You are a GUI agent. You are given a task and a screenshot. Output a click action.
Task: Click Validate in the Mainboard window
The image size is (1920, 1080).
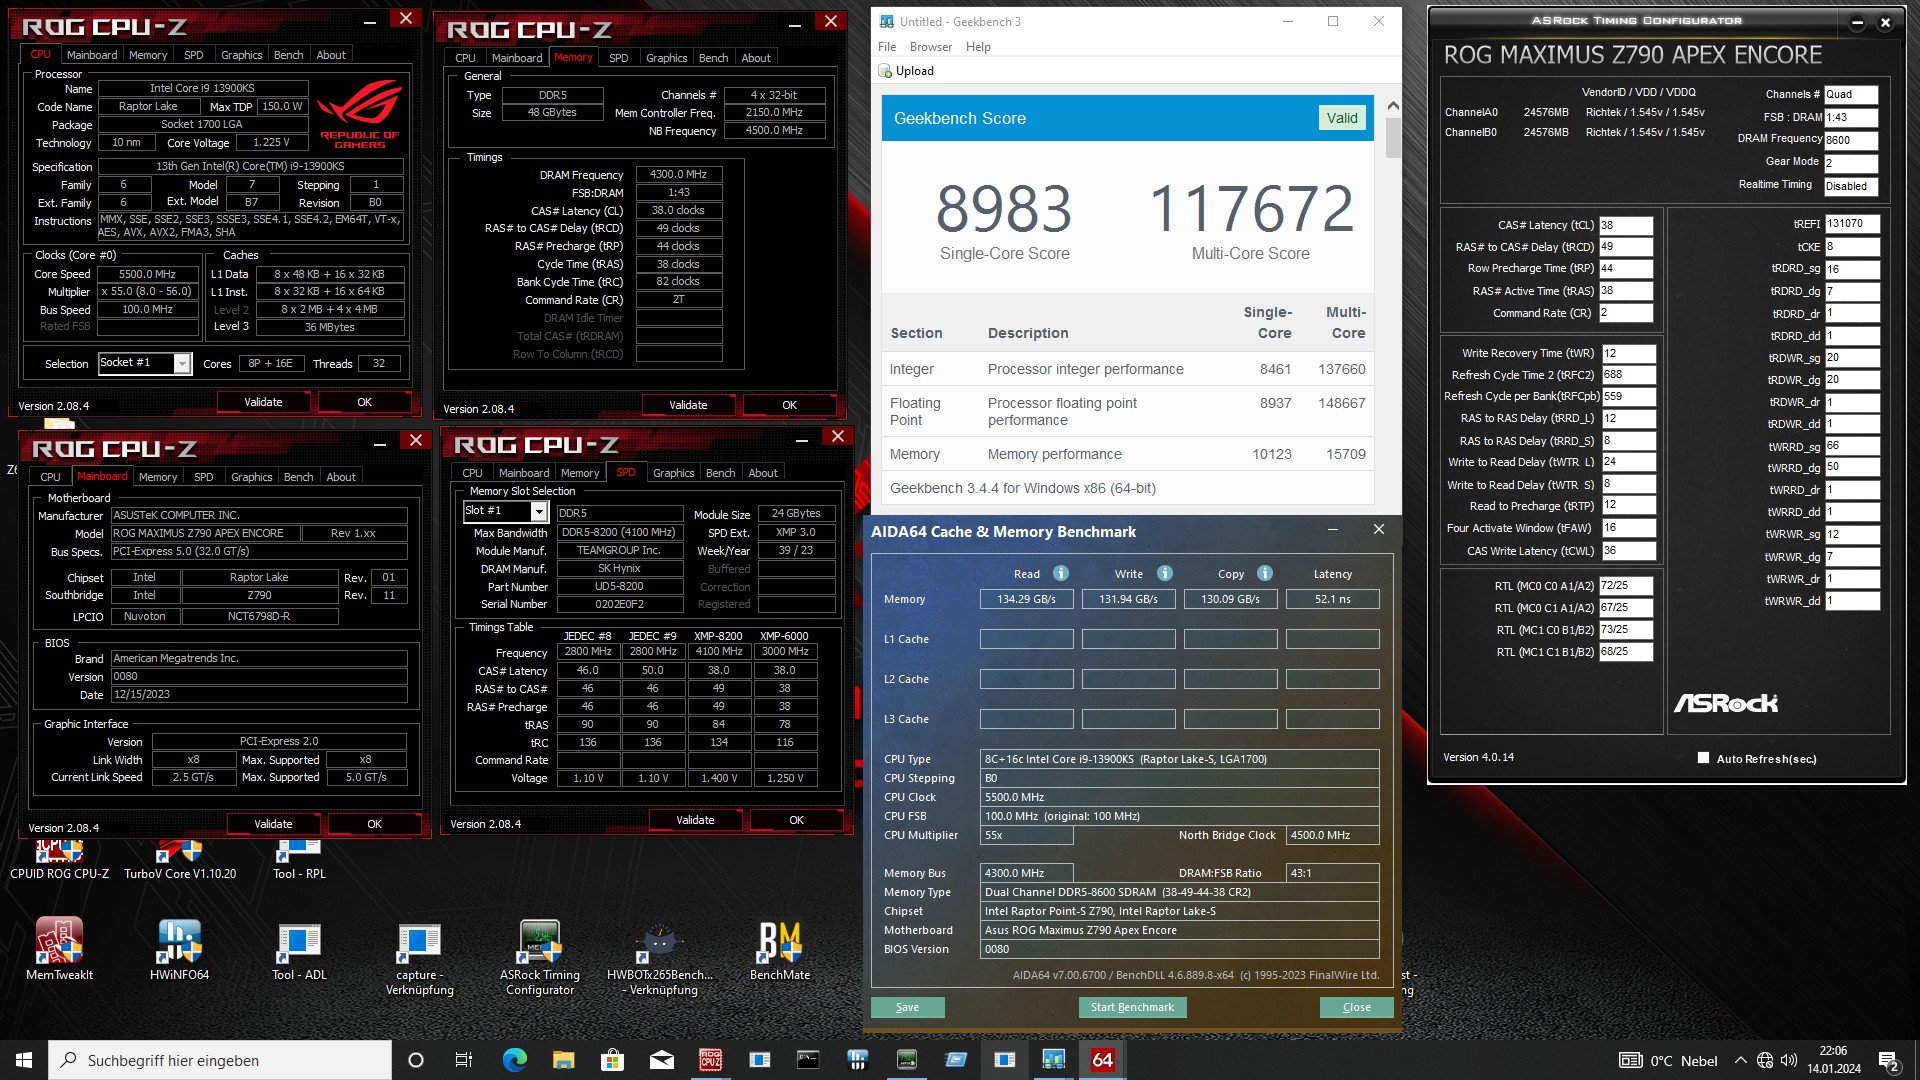(x=273, y=824)
